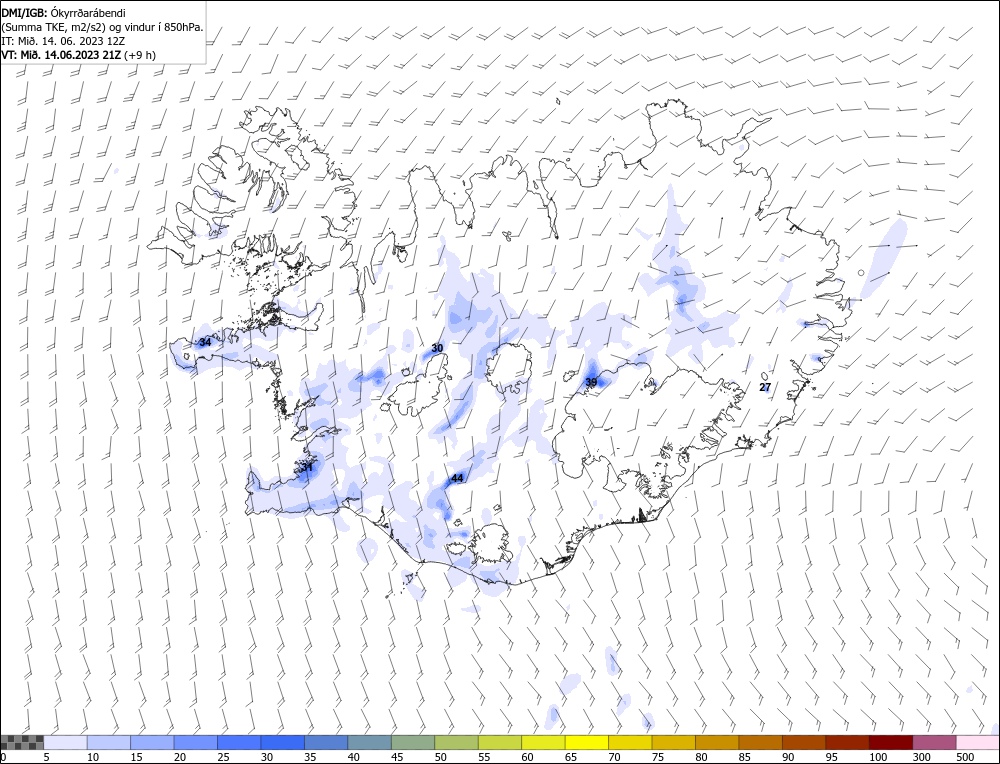Screen dimensions: 1000x764
Task: Click the map value 44 in south Iceland
Action: tap(457, 478)
